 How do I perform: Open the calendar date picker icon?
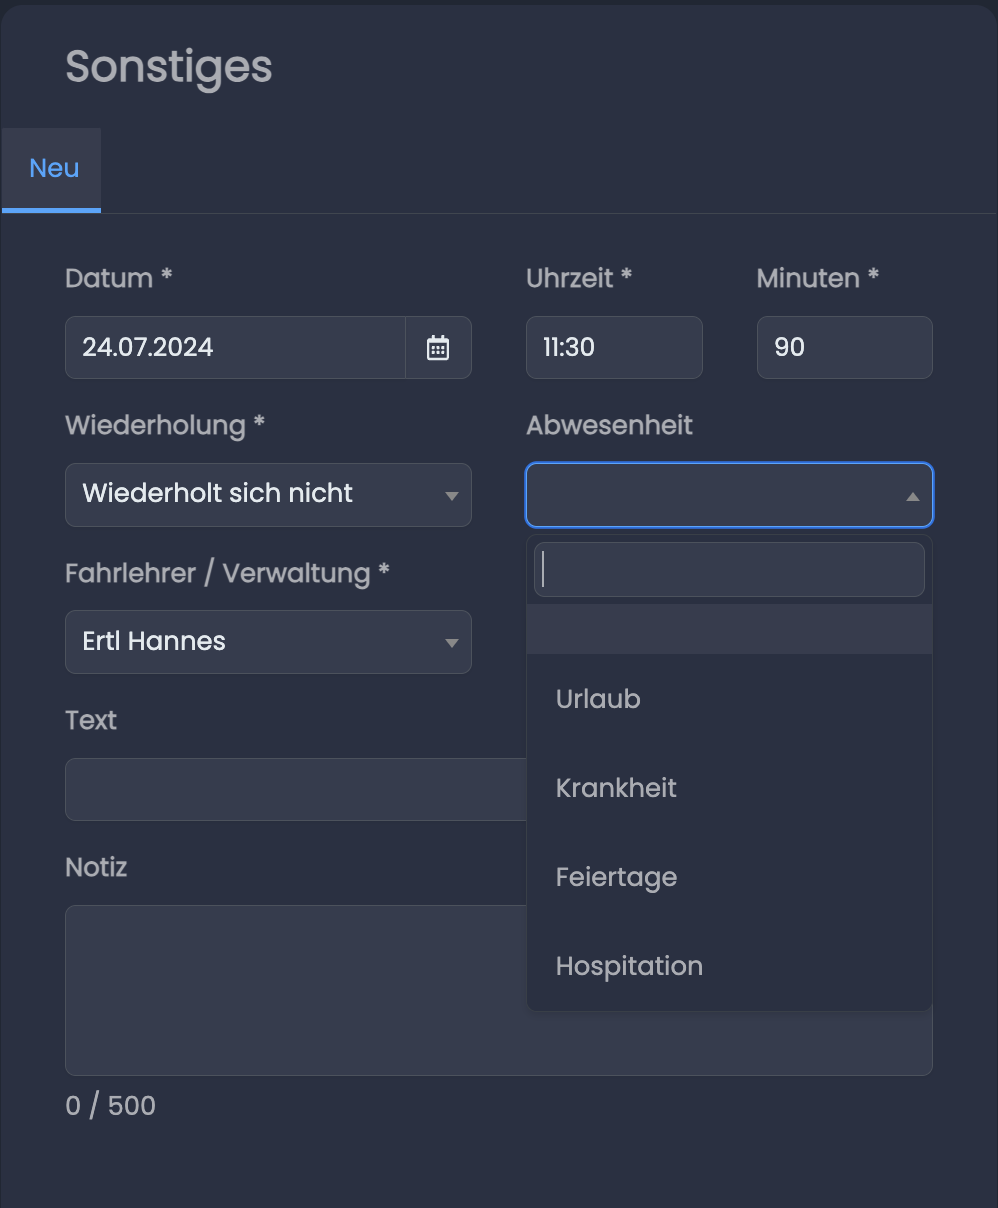pos(438,348)
